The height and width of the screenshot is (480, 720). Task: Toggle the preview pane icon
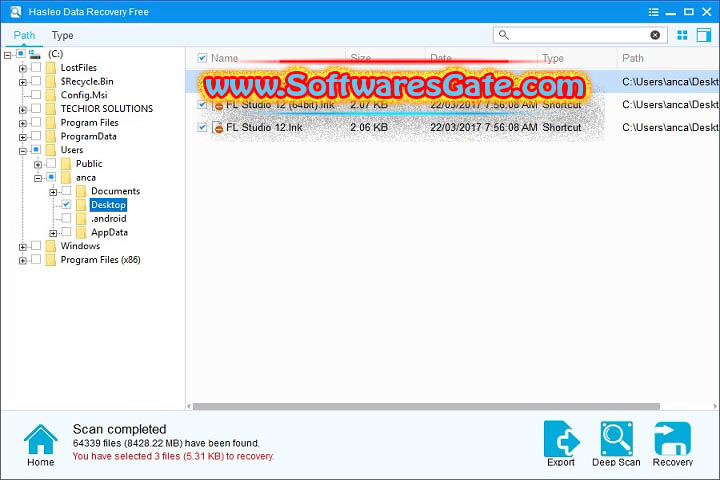point(703,35)
